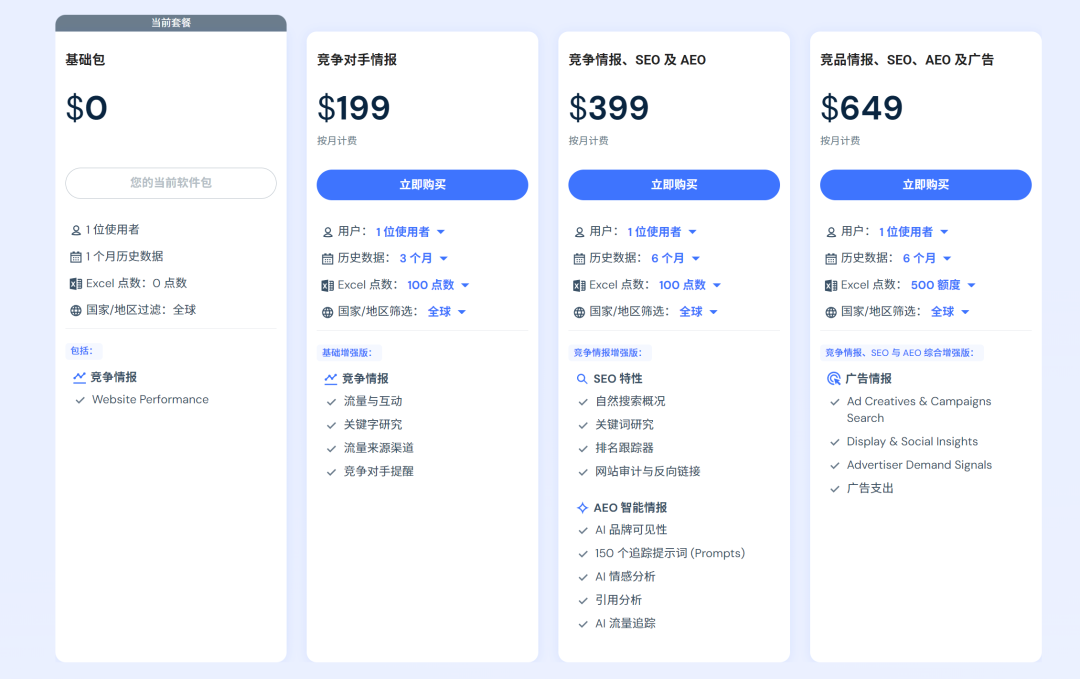Click calendar icon in $649 plan

pos(831,259)
